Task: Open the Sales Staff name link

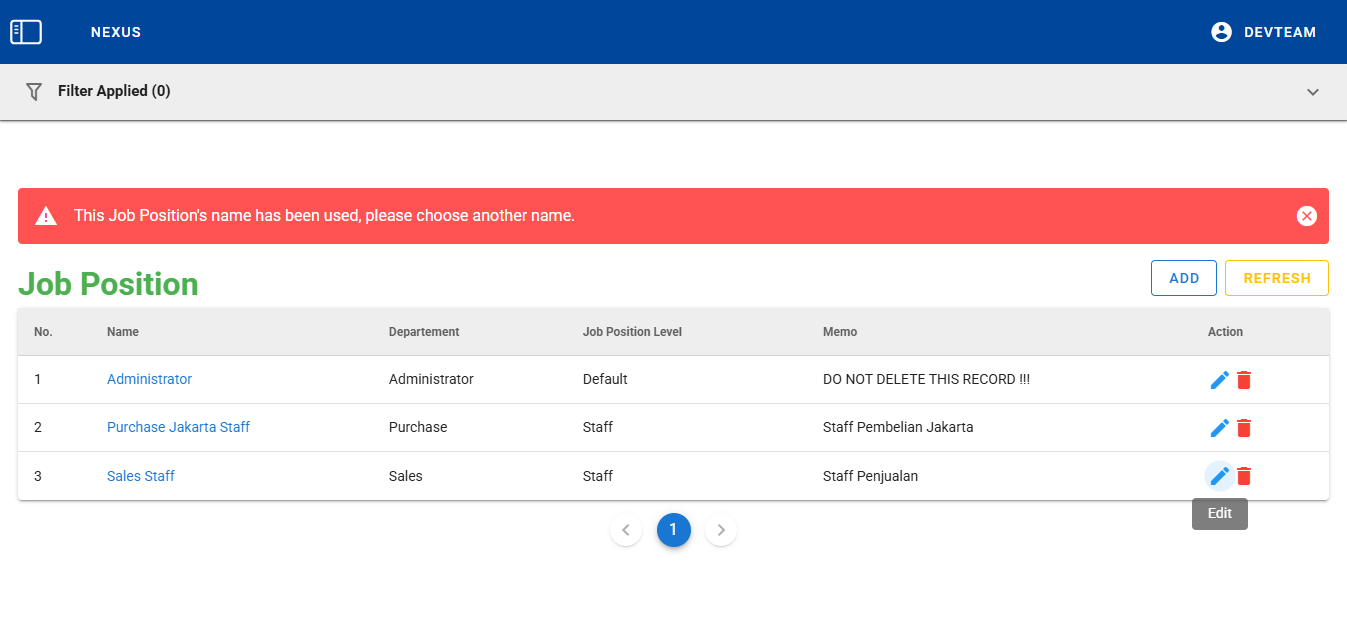Action: pyautogui.click(x=141, y=476)
